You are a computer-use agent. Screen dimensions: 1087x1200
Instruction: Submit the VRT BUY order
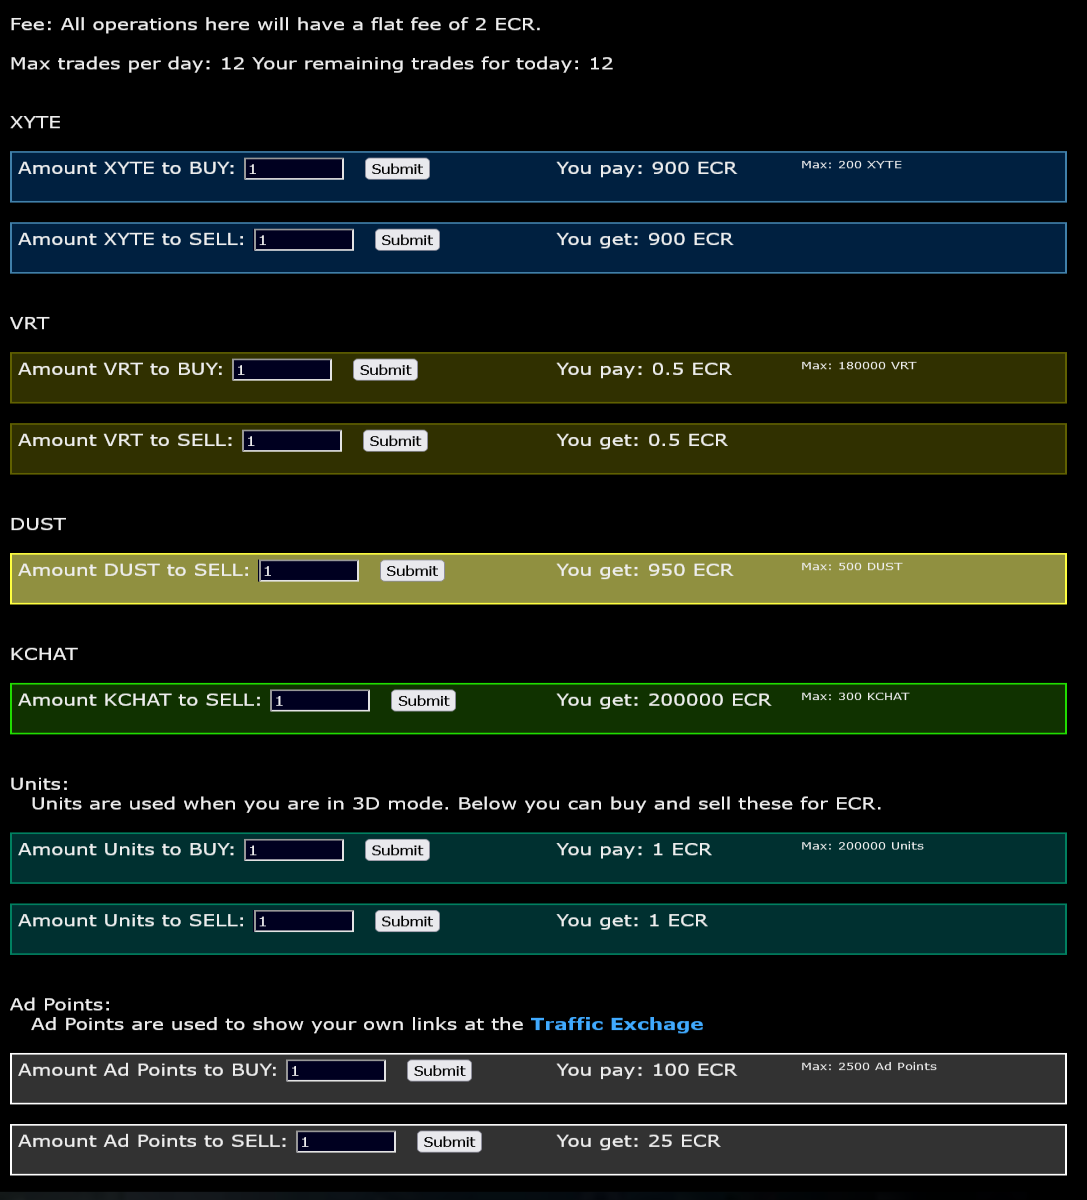(385, 370)
